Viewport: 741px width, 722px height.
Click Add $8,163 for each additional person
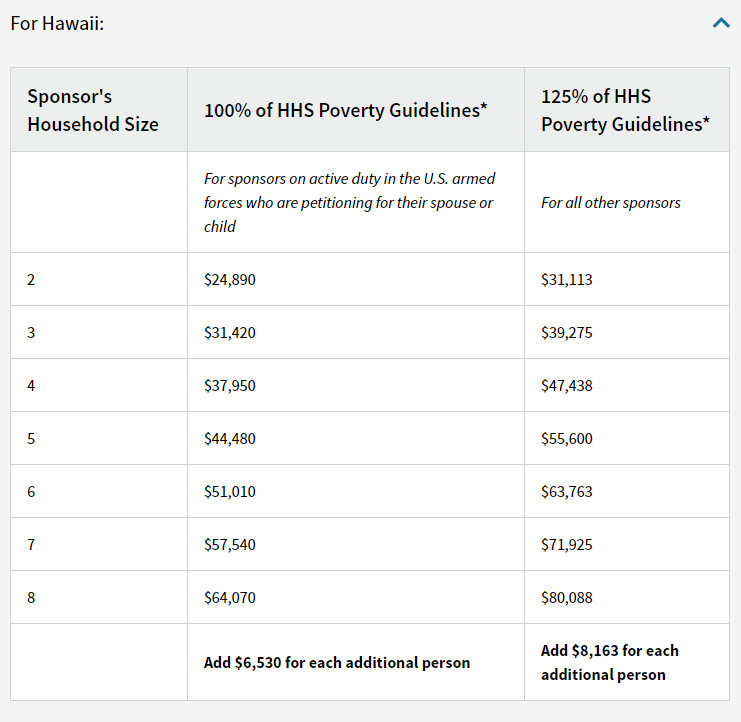(x=610, y=662)
